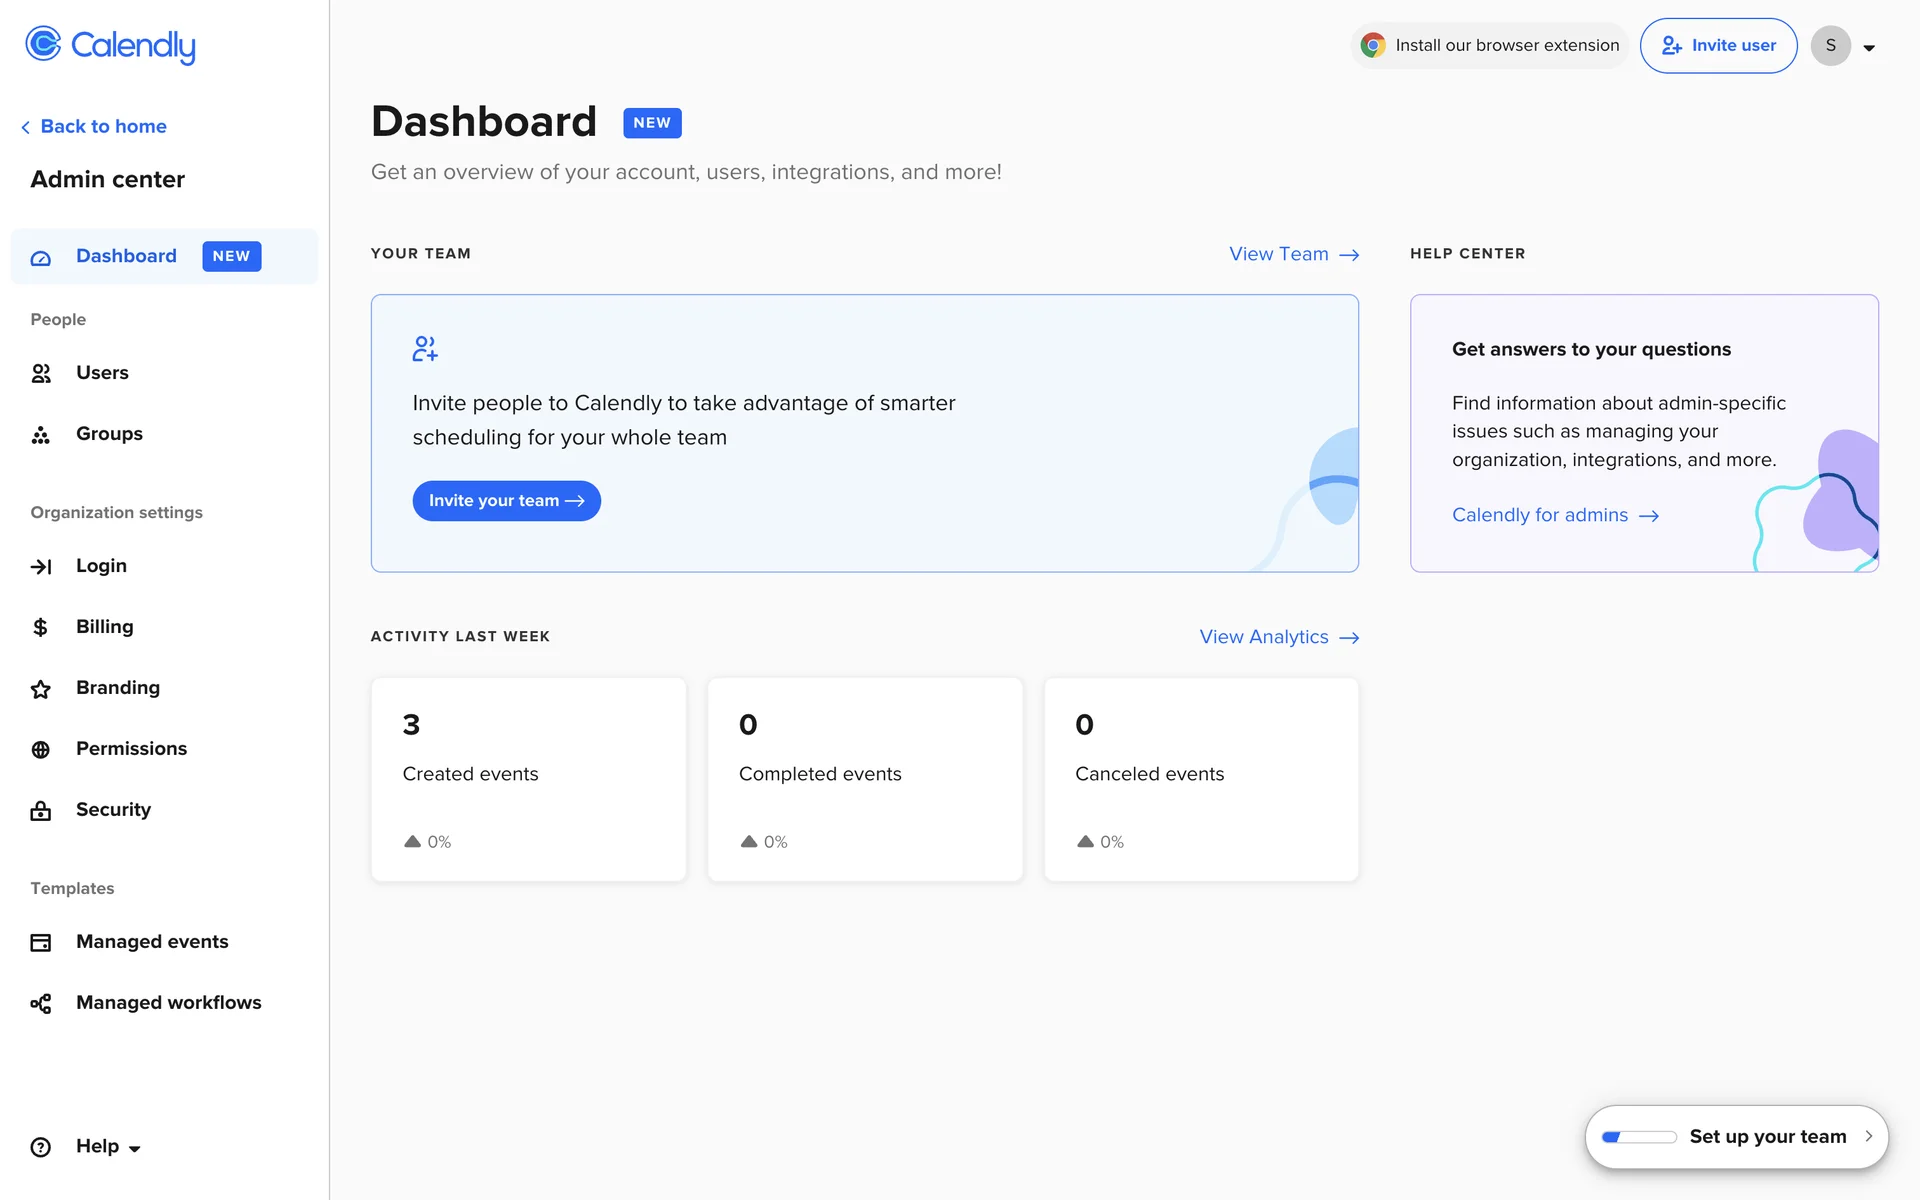Open the Created events stat card
The height and width of the screenshot is (1200, 1920).
[x=528, y=779]
